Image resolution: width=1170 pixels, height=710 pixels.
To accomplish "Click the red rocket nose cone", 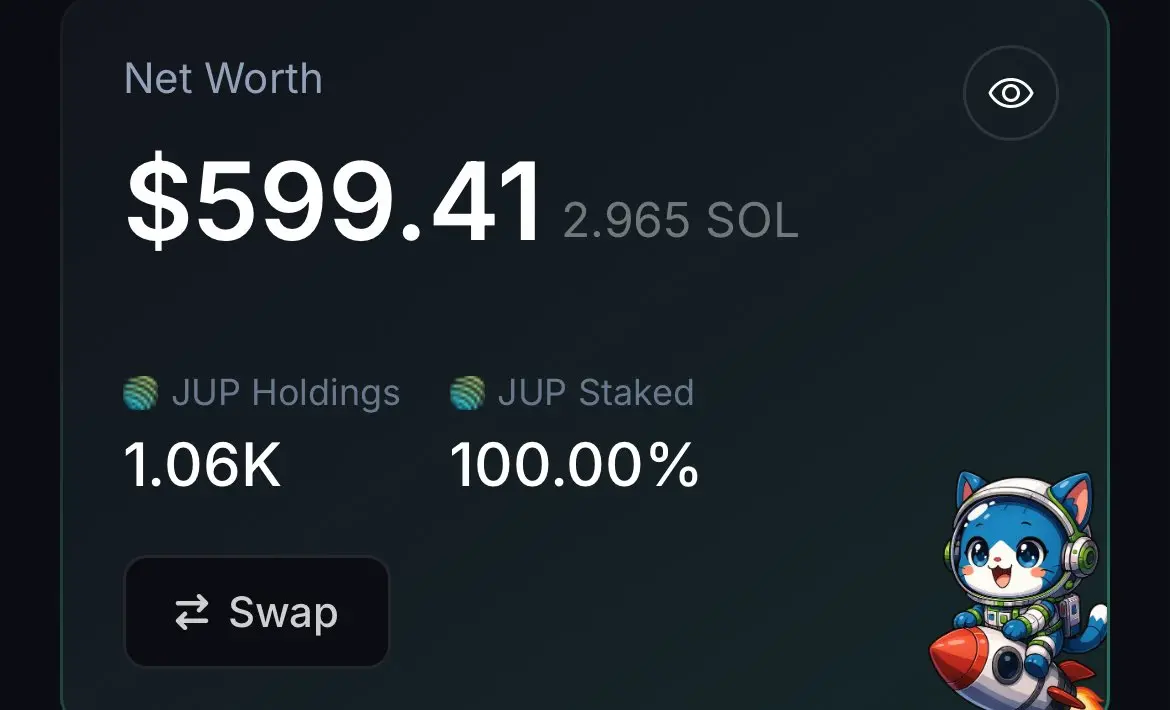I will click(957, 653).
